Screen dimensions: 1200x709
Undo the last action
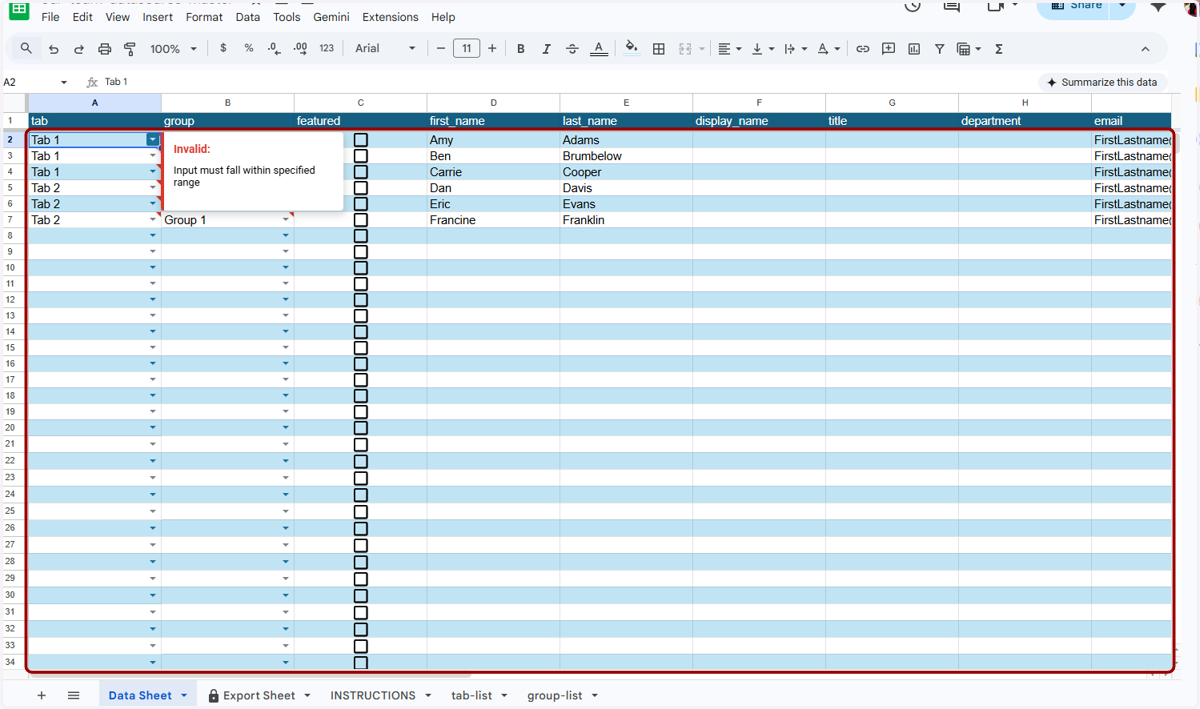click(x=53, y=49)
